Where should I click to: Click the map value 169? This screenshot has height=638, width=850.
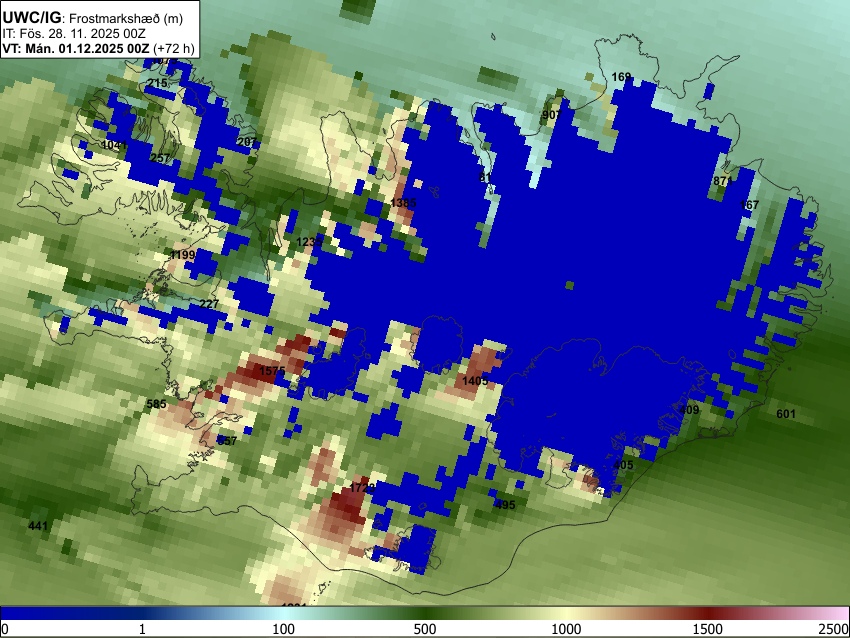tap(621, 77)
